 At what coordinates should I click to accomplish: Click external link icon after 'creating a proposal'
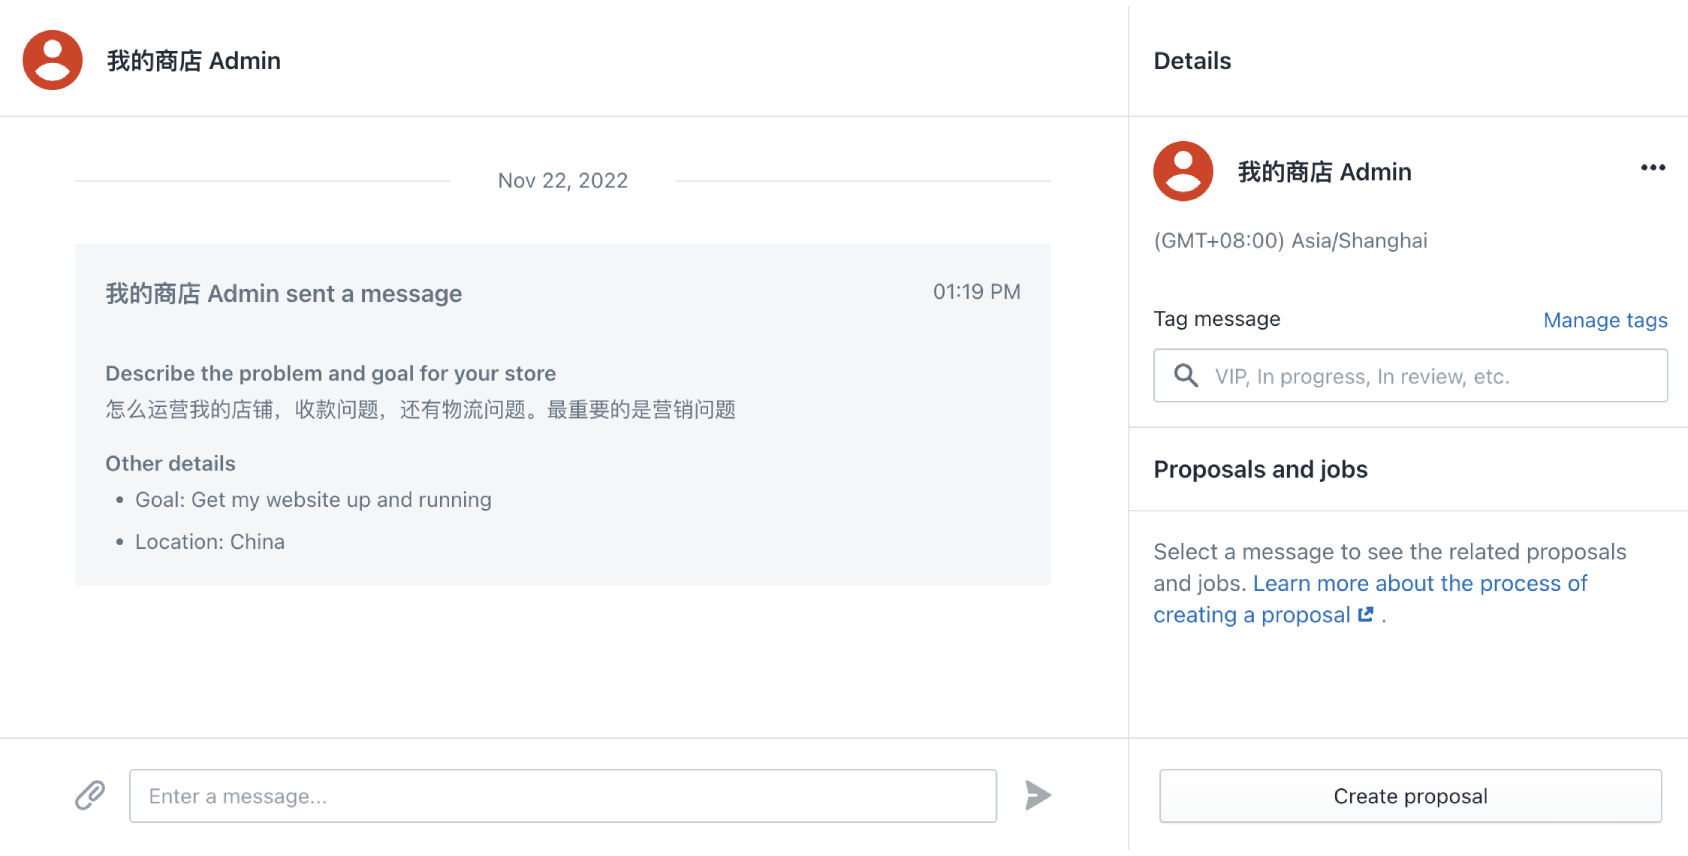coord(1366,615)
